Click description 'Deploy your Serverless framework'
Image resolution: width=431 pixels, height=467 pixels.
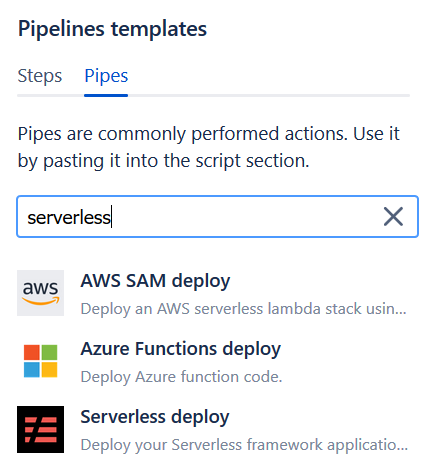coord(244,445)
